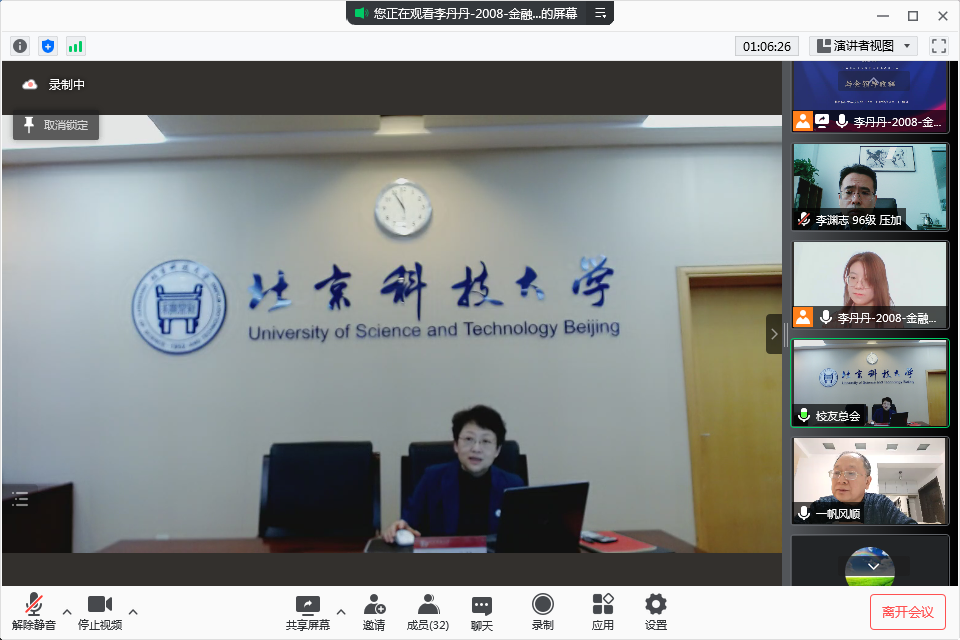
Task: Open meeting settings 设置
Action: tap(656, 612)
